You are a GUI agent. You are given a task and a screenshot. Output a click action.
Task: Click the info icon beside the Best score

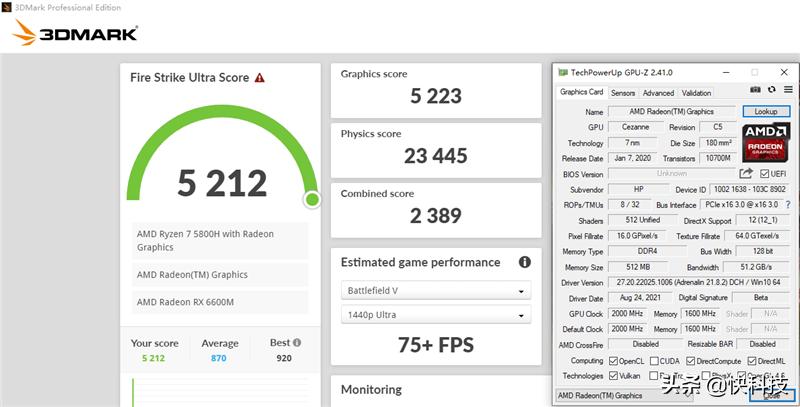point(297,343)
